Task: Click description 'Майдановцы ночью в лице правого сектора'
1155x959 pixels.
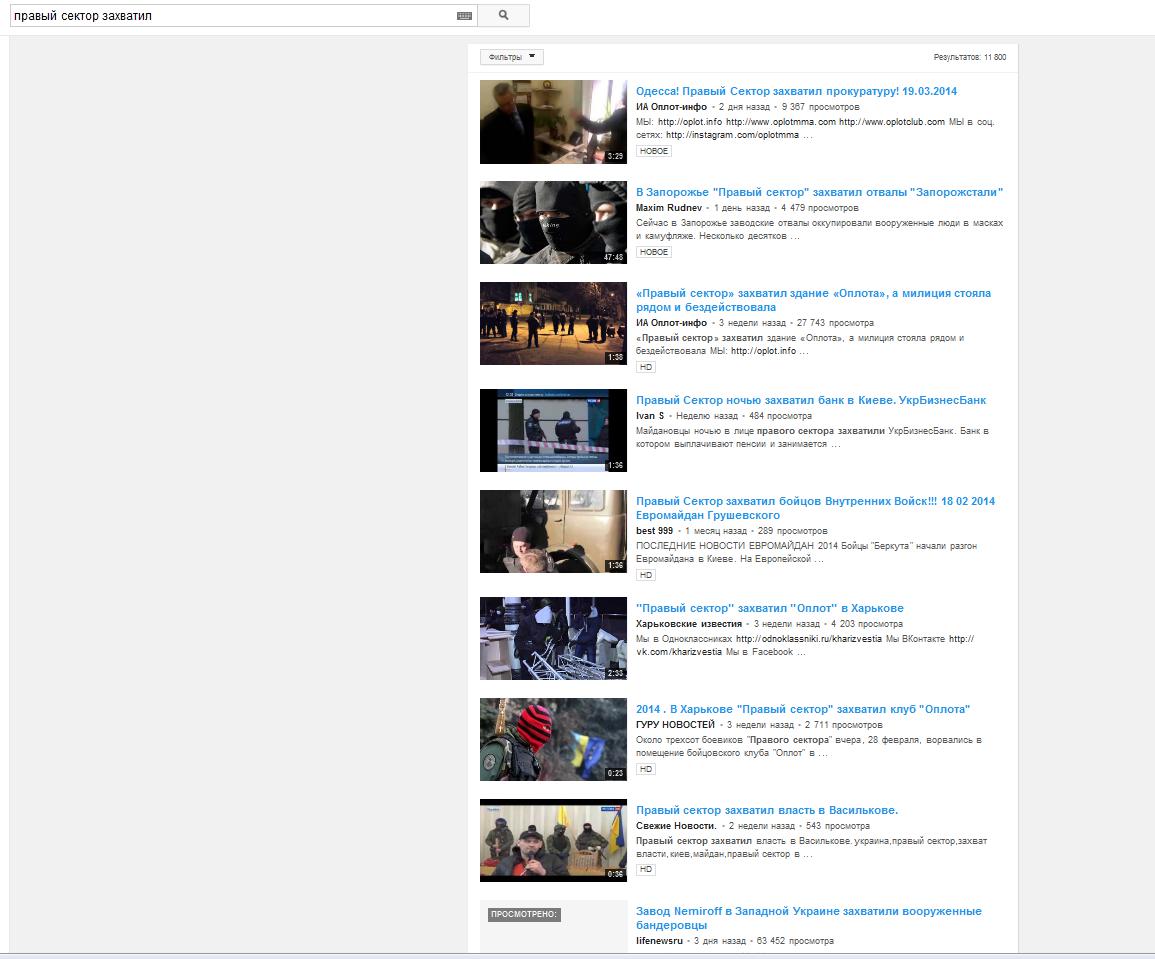Action: pos(812,437)
